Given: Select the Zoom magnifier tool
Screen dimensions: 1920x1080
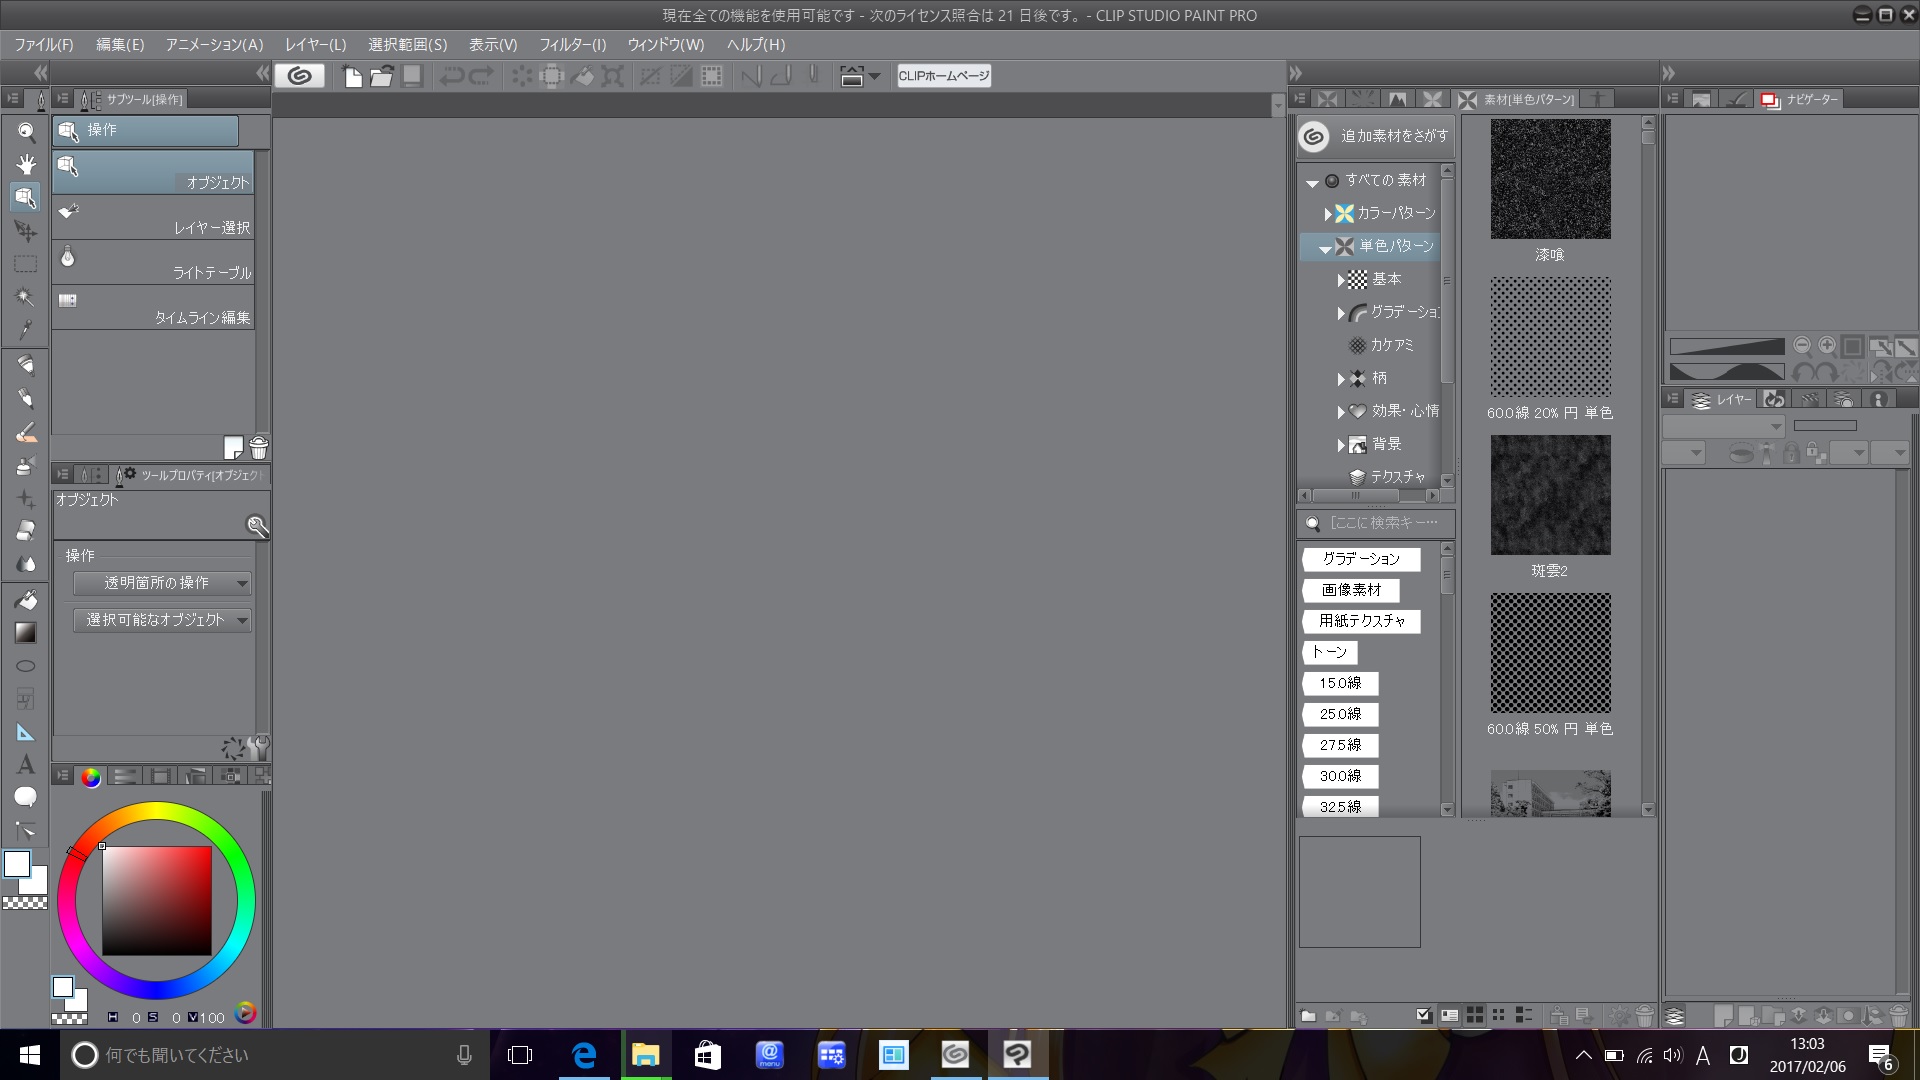Looking at the screenshot, I should (26, 132).
